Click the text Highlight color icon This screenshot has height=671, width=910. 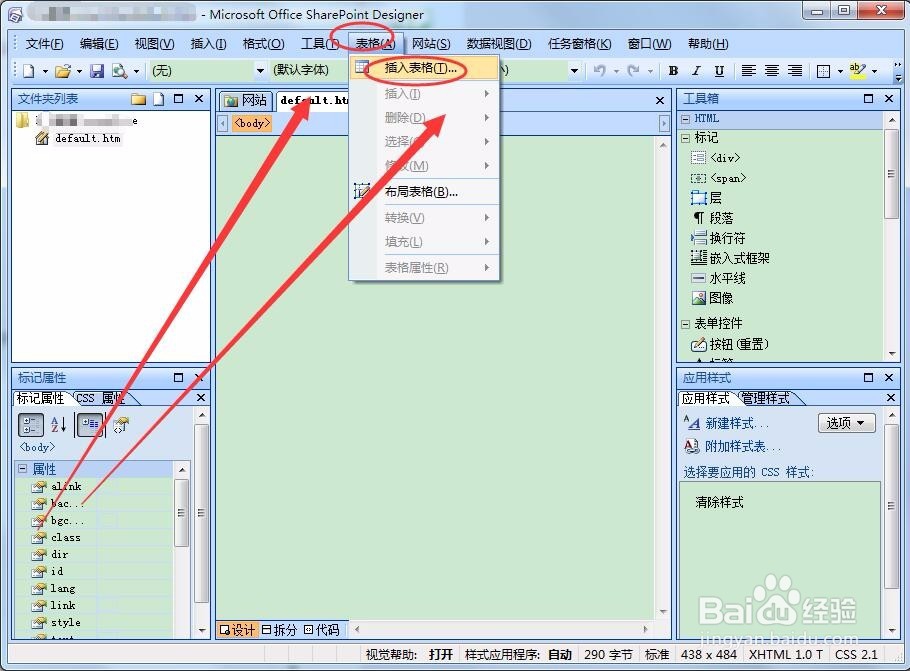(857, 71)
